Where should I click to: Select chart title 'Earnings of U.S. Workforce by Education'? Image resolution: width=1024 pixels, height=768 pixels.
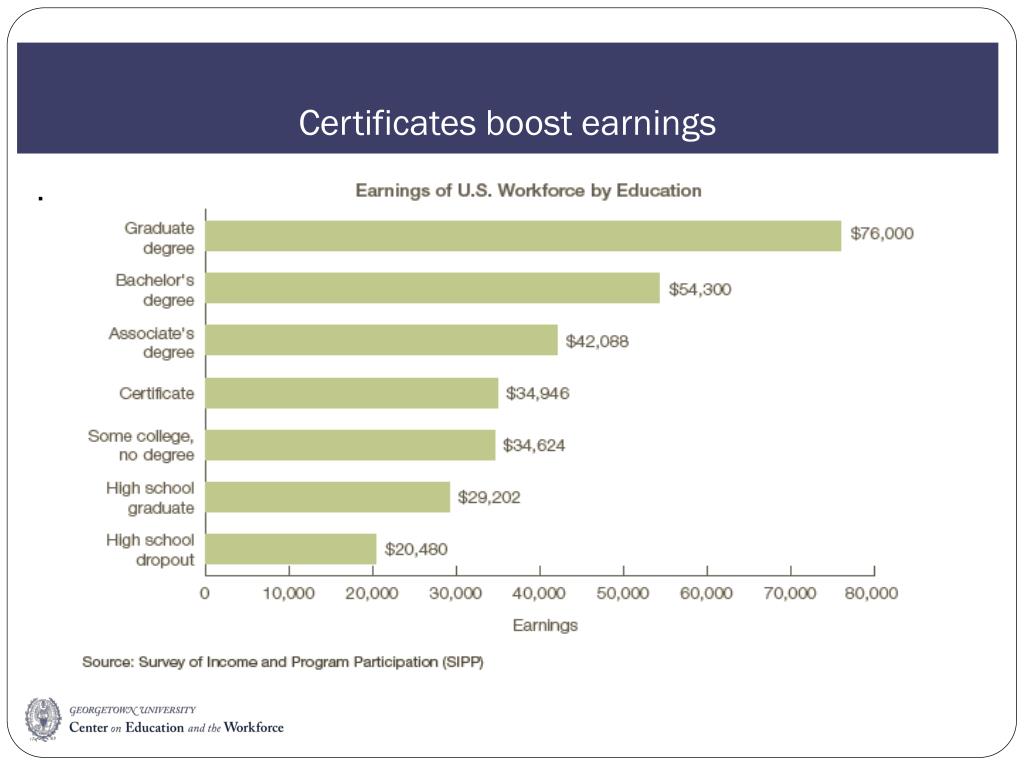(528, 191)
